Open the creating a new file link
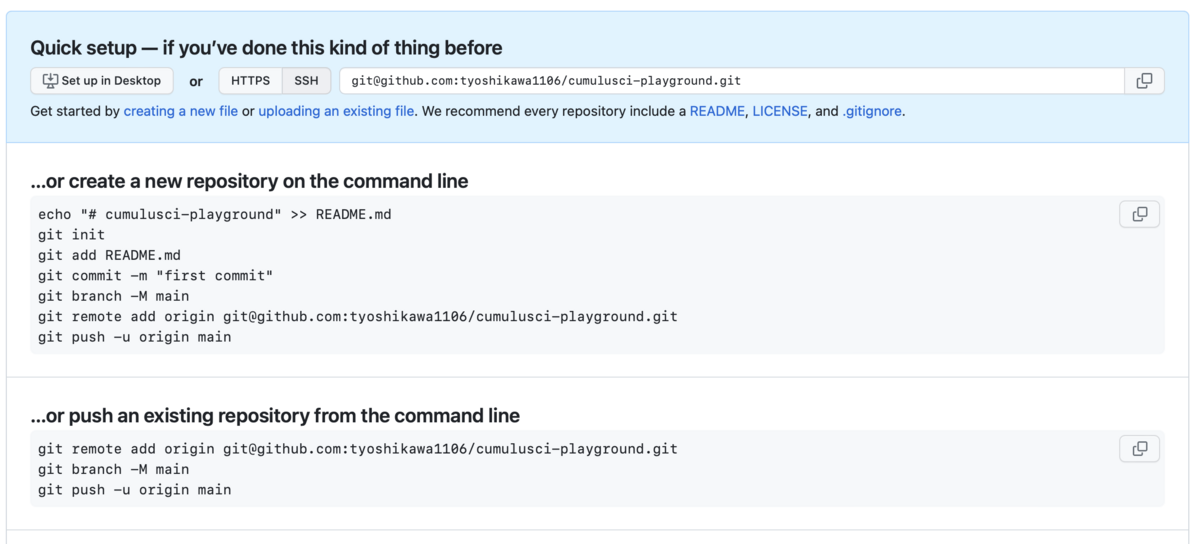The image size is (1200, 544). click(180, 111)
